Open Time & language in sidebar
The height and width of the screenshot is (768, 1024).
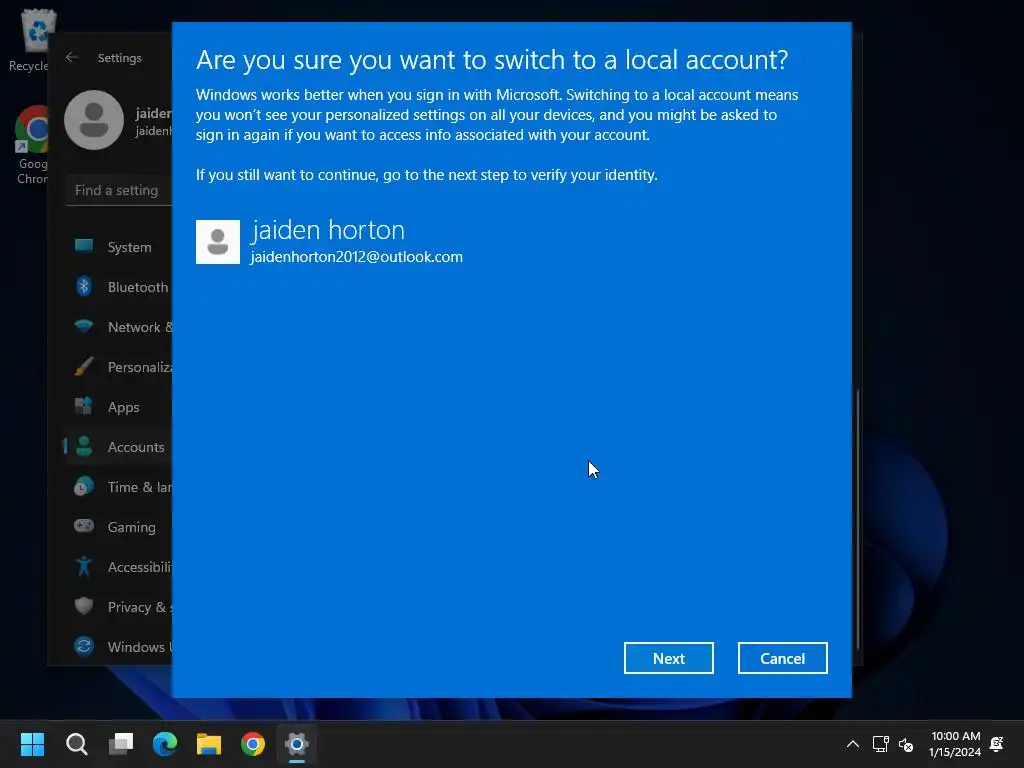119,487
